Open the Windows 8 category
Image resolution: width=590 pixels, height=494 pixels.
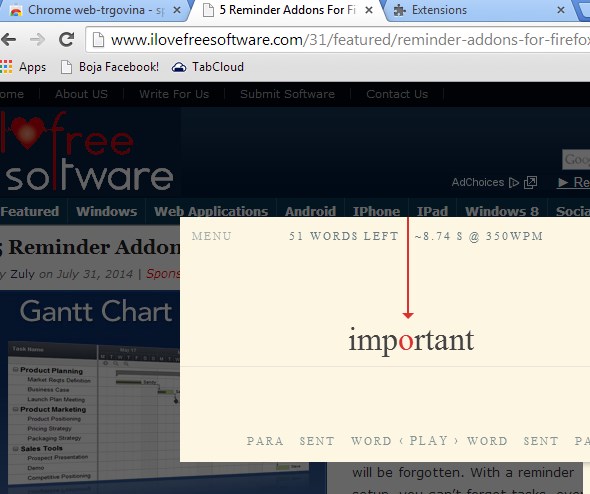[502, 211]
